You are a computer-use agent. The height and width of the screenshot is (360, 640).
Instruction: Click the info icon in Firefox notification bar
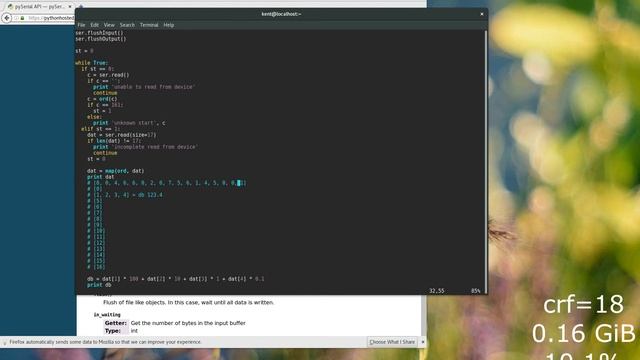click(x=5, y=342)
